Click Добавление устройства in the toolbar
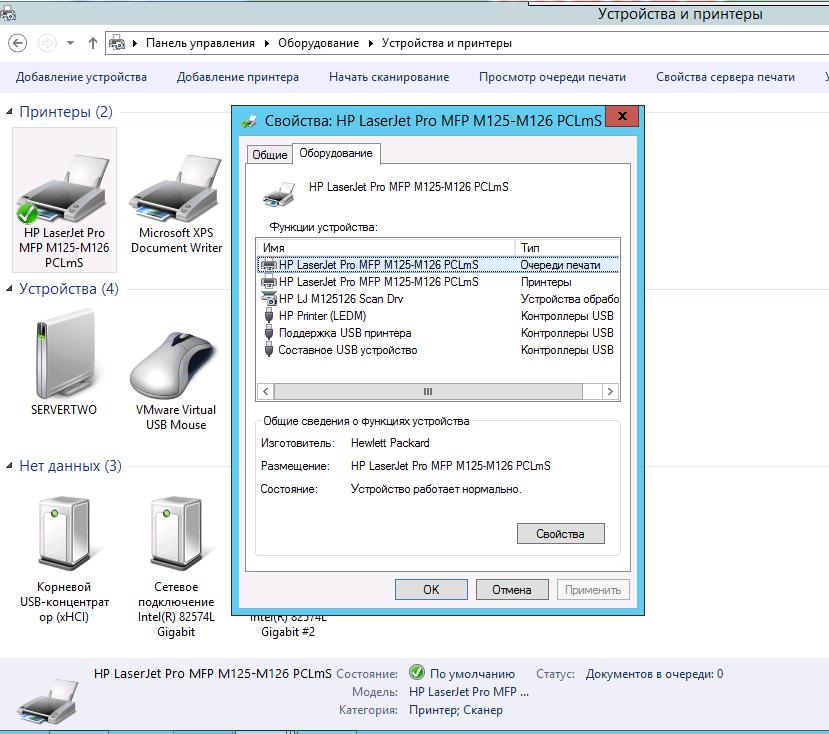 (81, 77)
